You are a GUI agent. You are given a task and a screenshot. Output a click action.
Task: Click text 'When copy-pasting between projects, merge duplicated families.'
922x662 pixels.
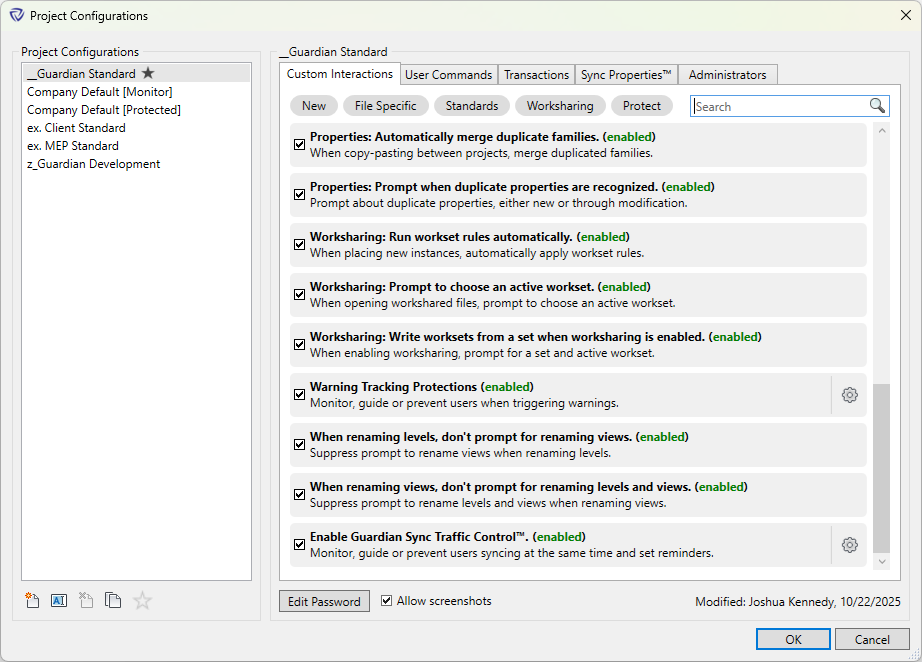tap(481, 153)
